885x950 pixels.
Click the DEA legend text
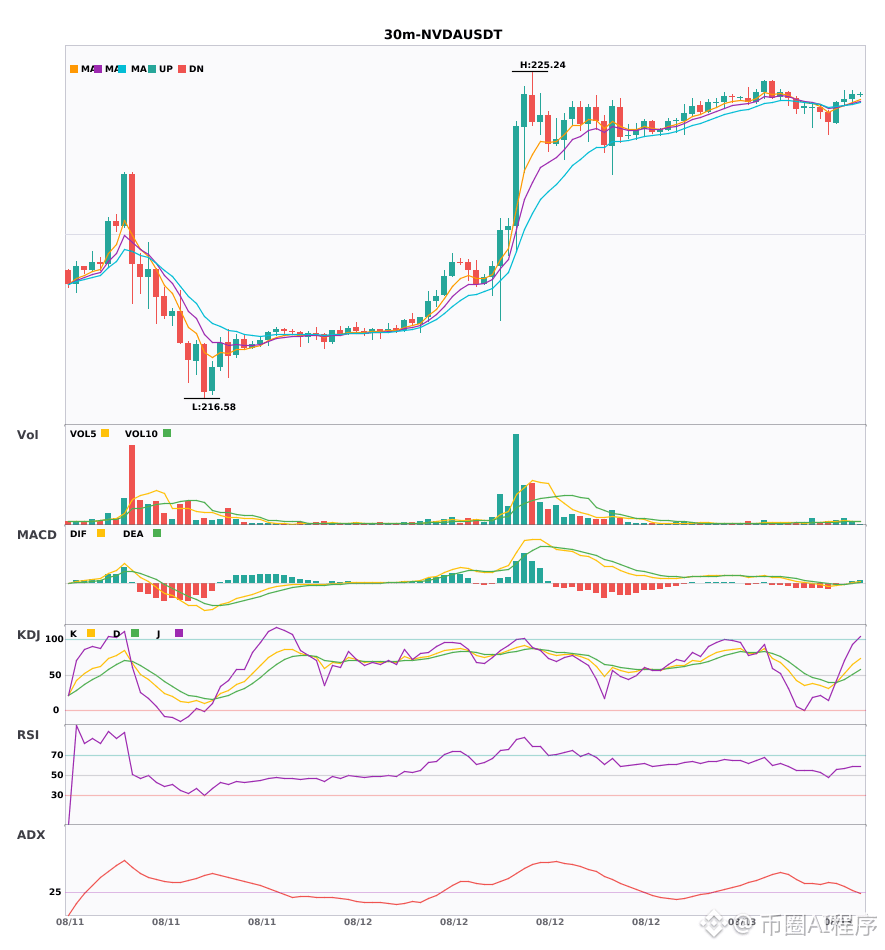click(133, 534)
